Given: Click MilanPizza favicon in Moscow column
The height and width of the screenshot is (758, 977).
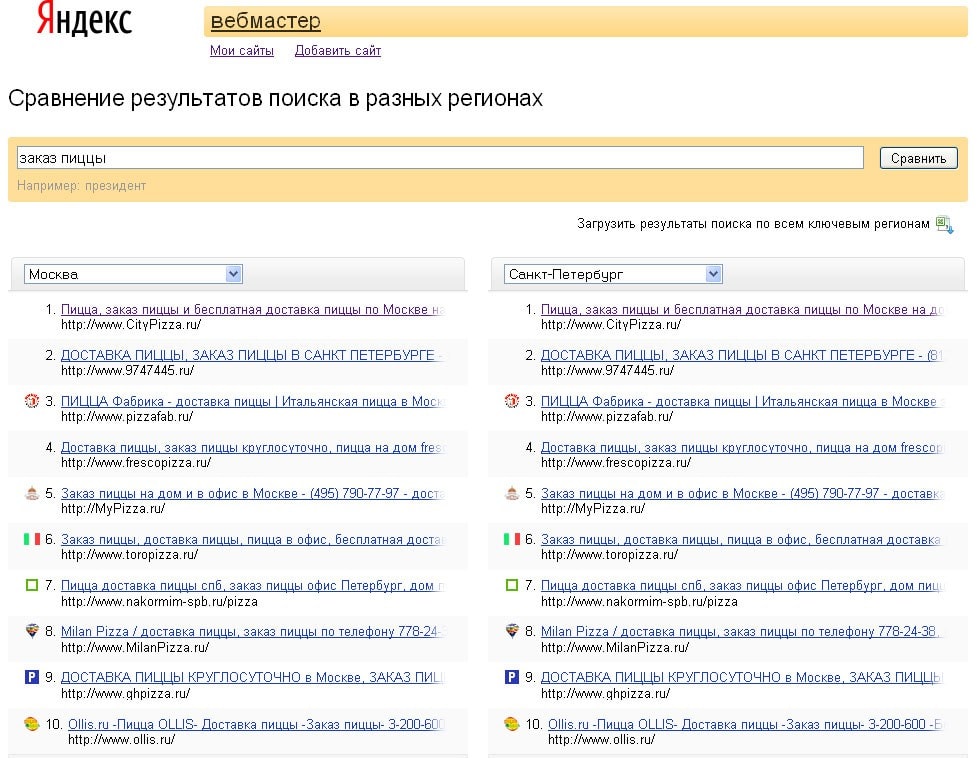Looking at the screenshot, I should [32, 631].
